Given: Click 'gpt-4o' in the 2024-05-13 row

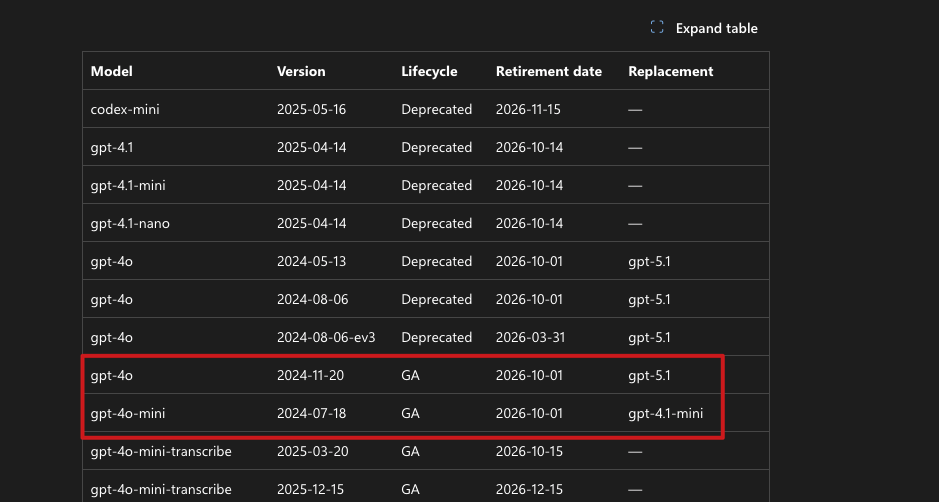Looking at the screenshot, I should (x=111, y=261).
